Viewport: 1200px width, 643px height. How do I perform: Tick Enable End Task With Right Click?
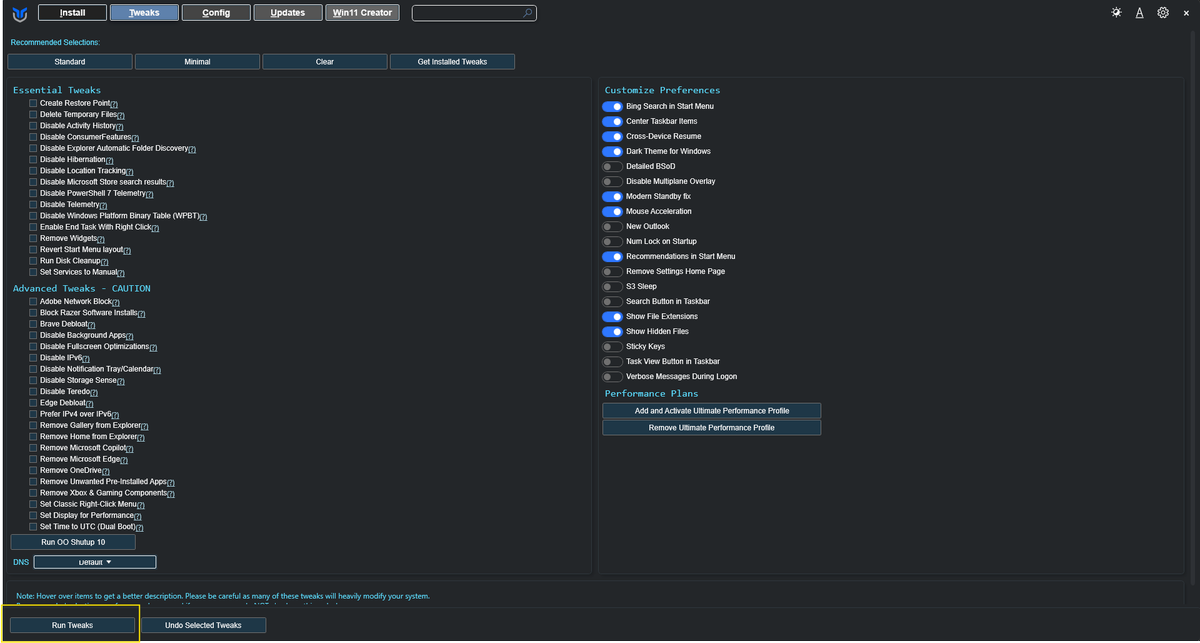[x=33, y=227]
